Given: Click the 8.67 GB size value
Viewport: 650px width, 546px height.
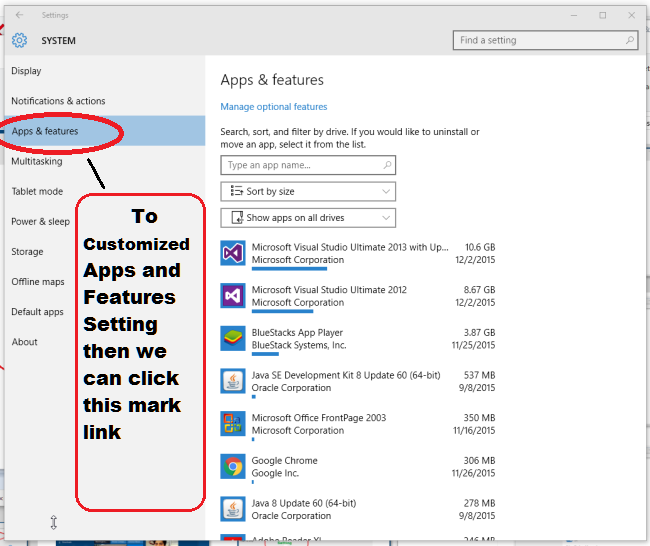Looking at the screenshot, I should click(x=479, y=290).
